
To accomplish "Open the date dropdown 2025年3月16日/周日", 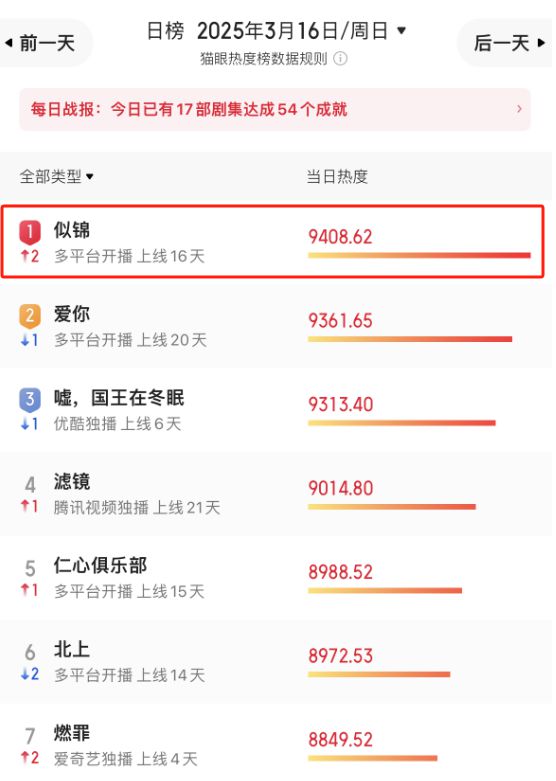I will (x=302, y=31).
